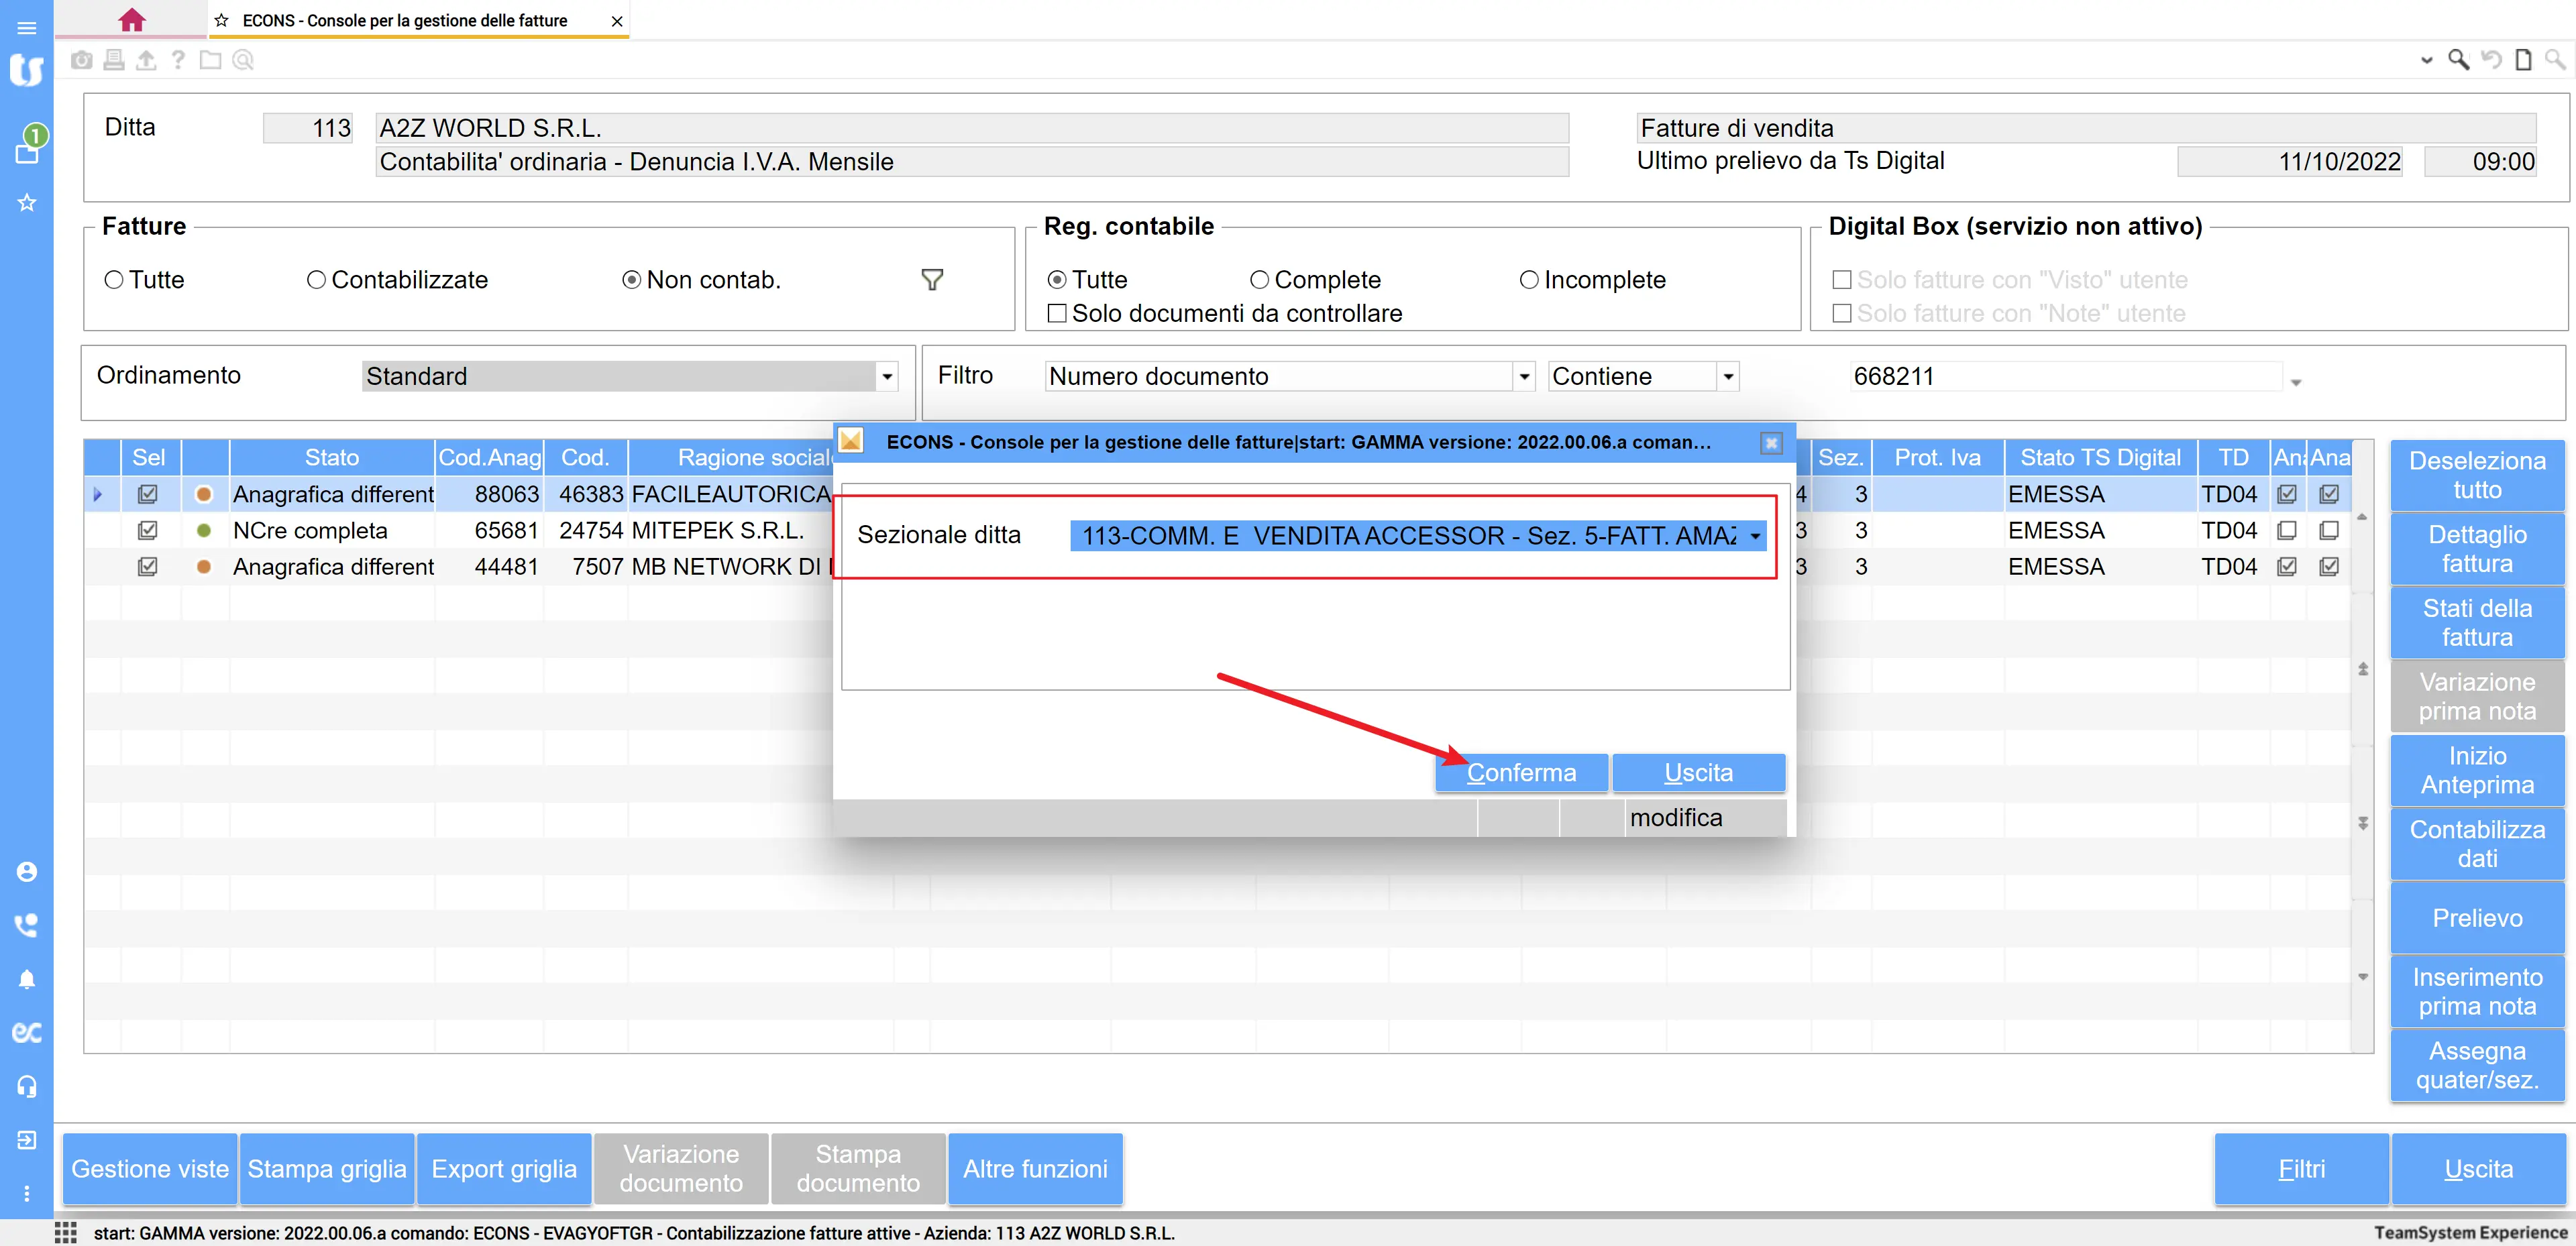2576x1246 pixels.
Task: Open the Sezionale ditta dropdown
Action: click(1754, 536)
